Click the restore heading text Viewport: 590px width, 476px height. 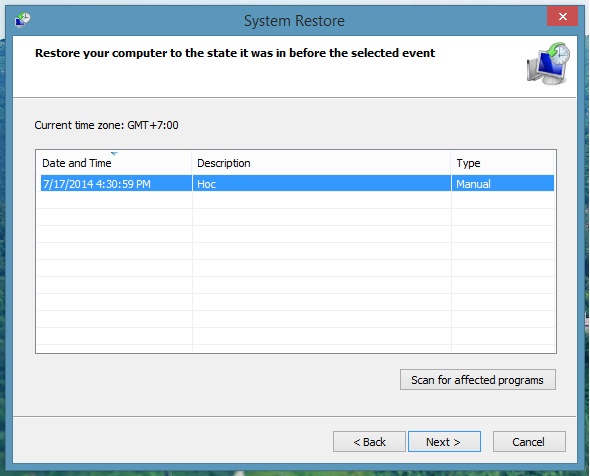pyautogui.click(x=235, y=53)
